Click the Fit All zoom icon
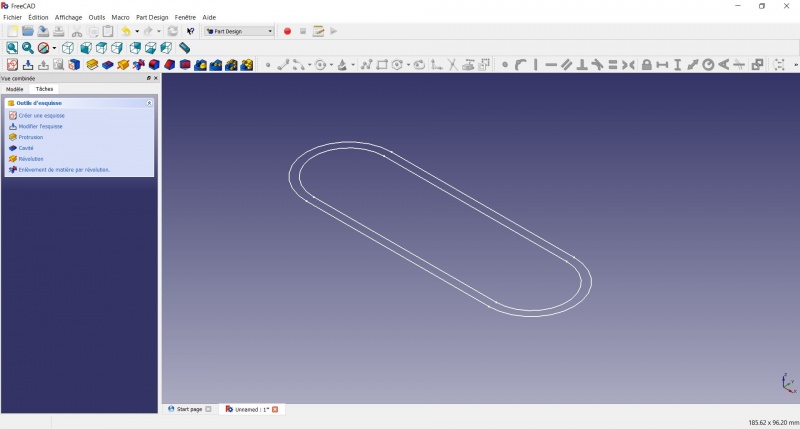 (x=12, y=48)
